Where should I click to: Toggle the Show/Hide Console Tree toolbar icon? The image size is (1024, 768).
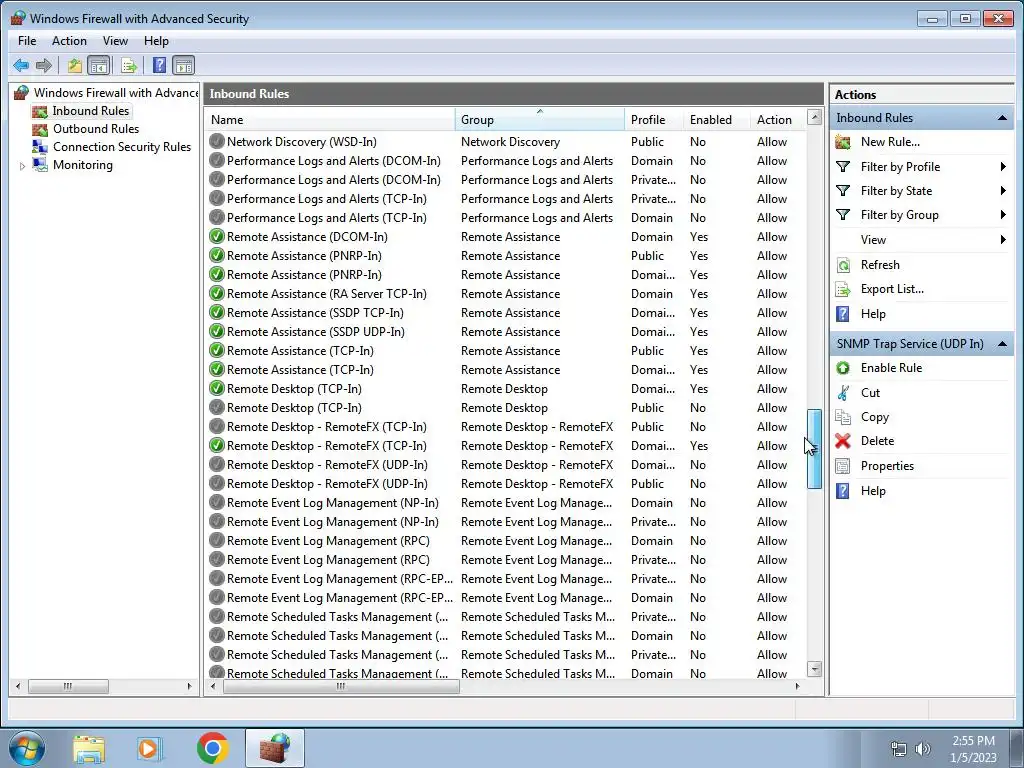99,65
